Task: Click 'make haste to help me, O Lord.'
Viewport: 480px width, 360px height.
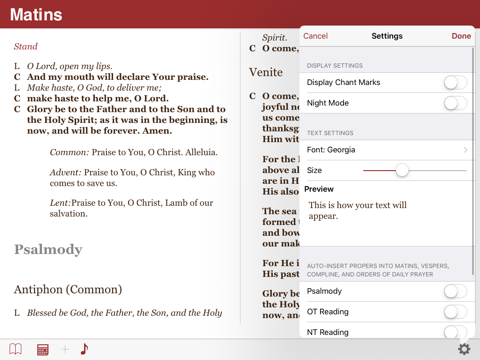Action: [98, 98]
